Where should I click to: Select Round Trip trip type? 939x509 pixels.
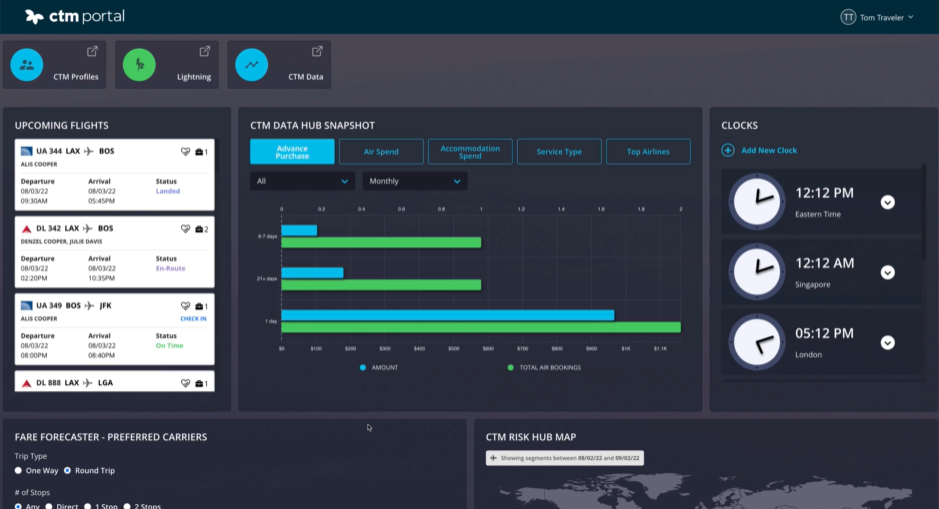(x=67, y=471)
